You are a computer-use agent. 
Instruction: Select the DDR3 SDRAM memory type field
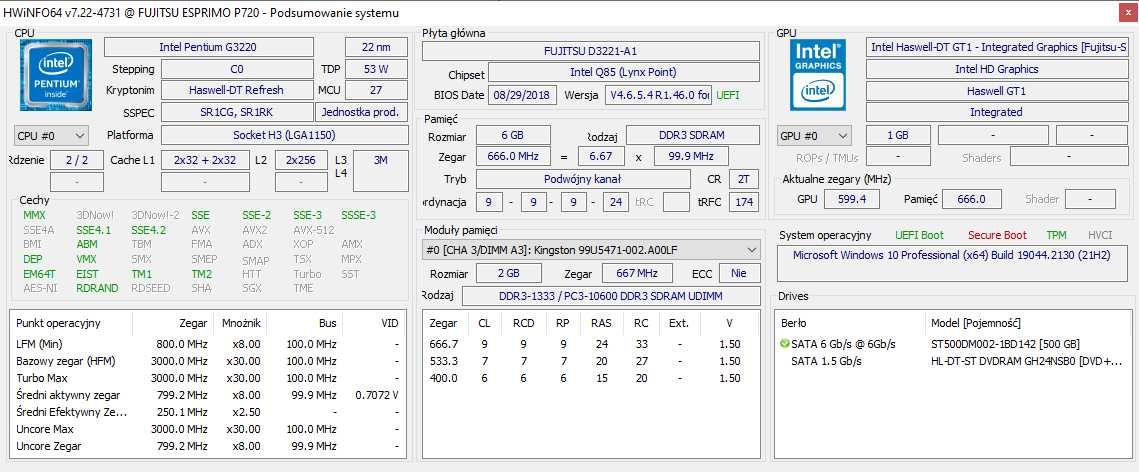click(x=693, y=135)
